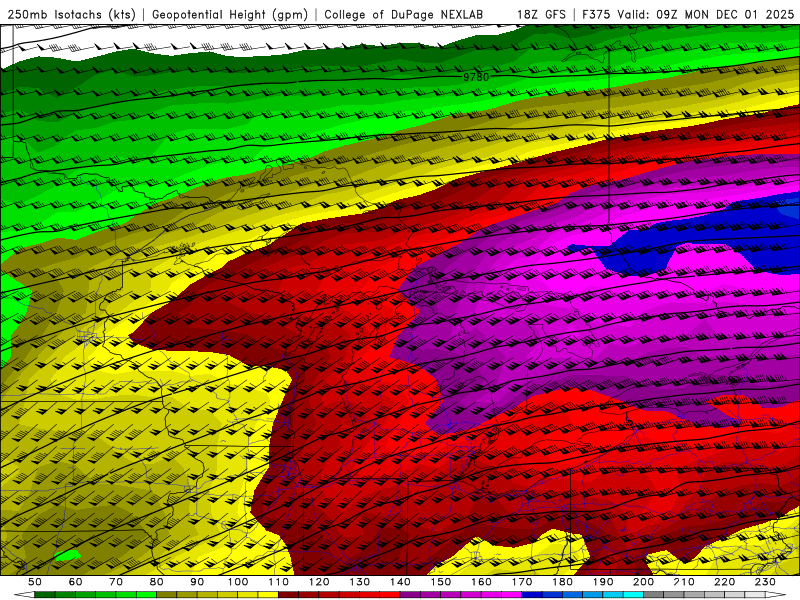Click the 200 value on the legend
This screenshot has height=600, width=800.
(x=644, y=582)
